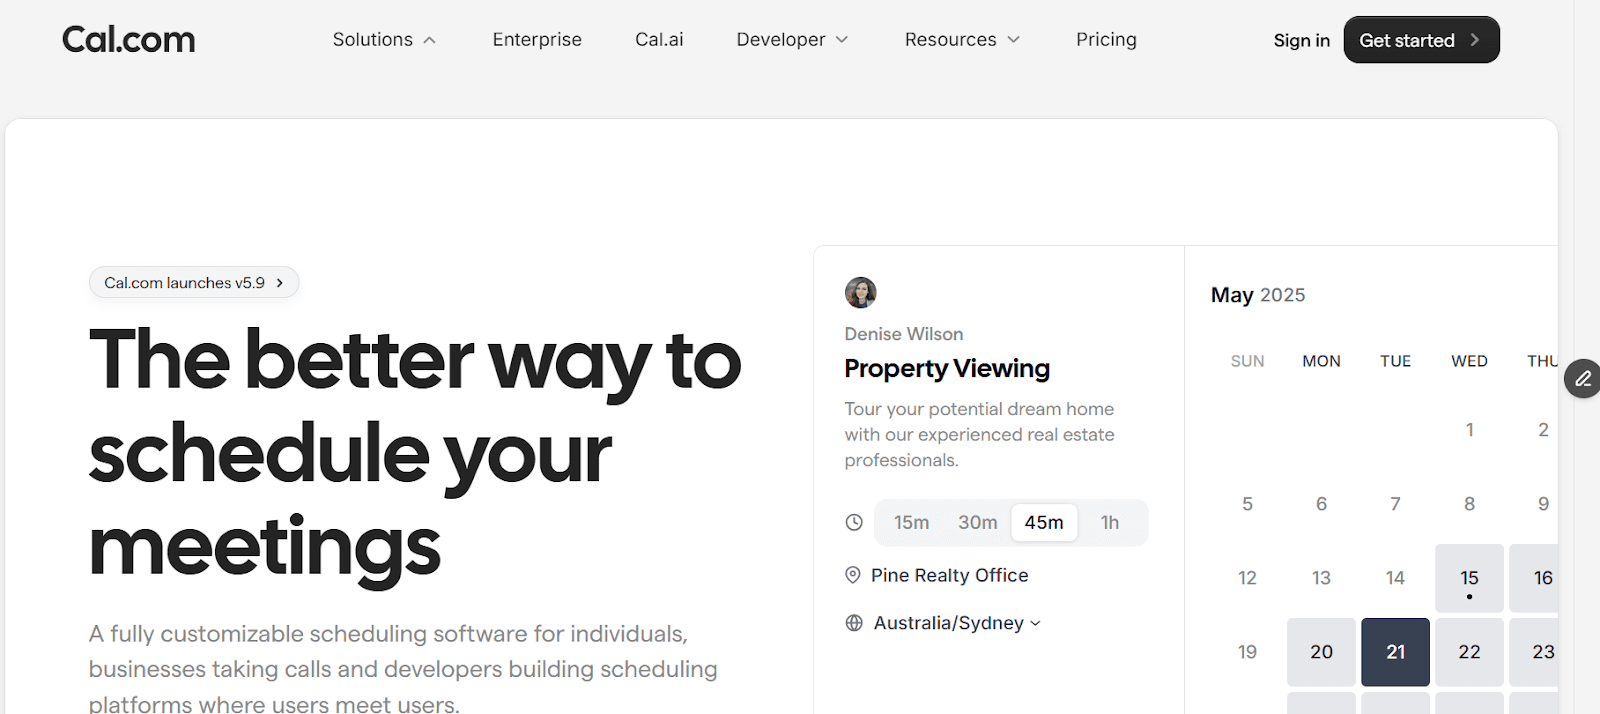This screenshot has height=714, width=1600.
Task: Open the Cal.ai page
Action: (x=659, y=40)
